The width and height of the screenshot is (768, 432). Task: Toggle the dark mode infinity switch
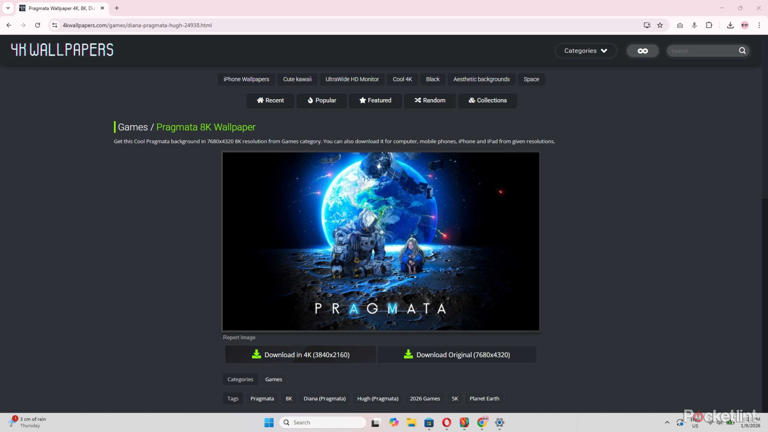pos(642,50)
